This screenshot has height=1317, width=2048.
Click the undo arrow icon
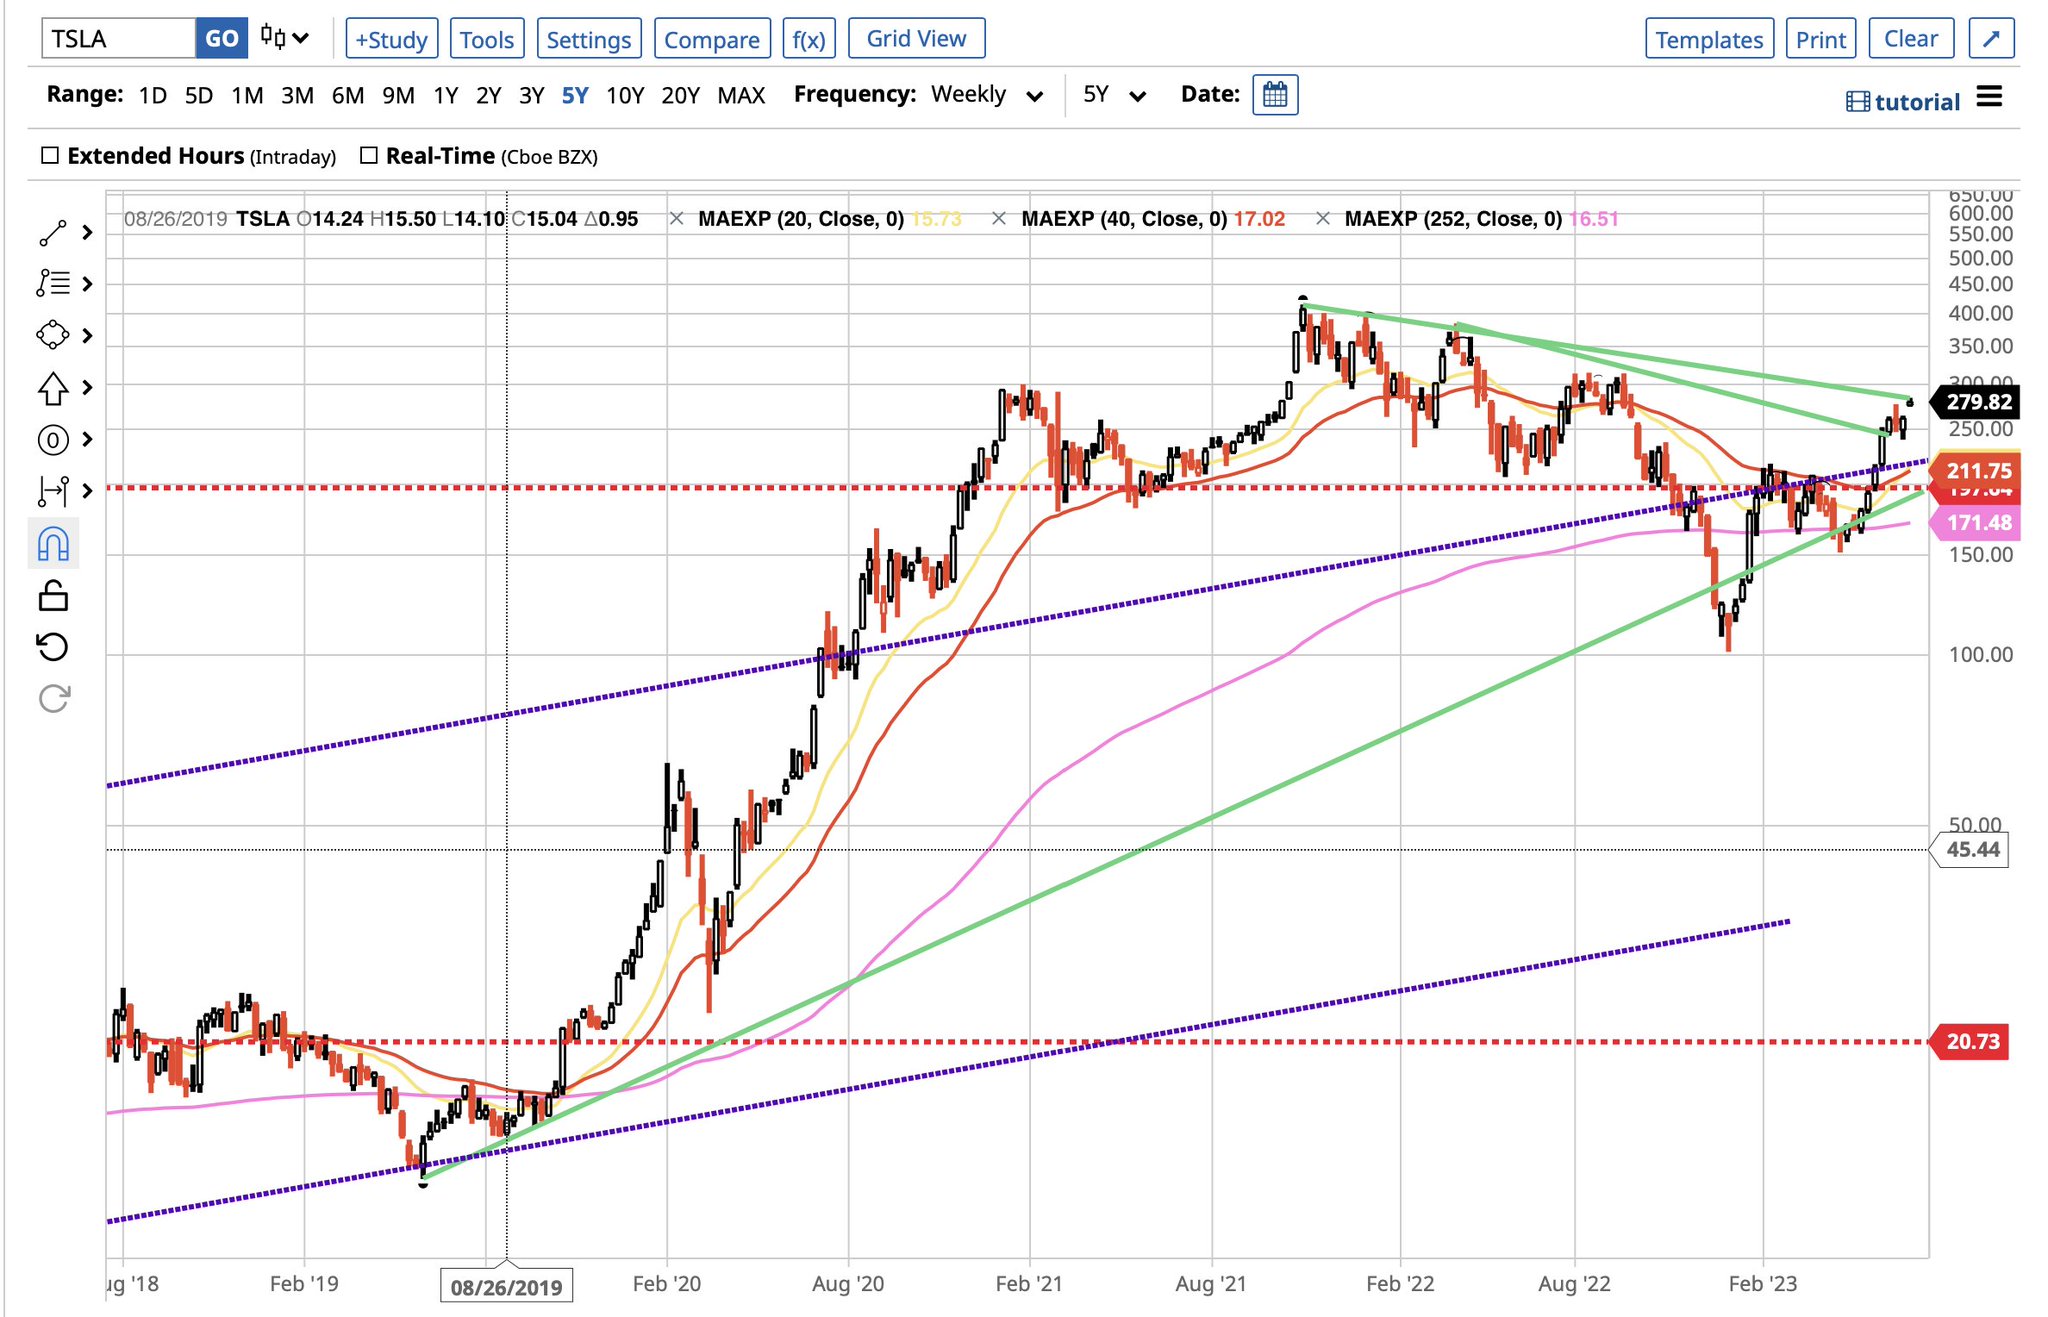pos(53,647)
